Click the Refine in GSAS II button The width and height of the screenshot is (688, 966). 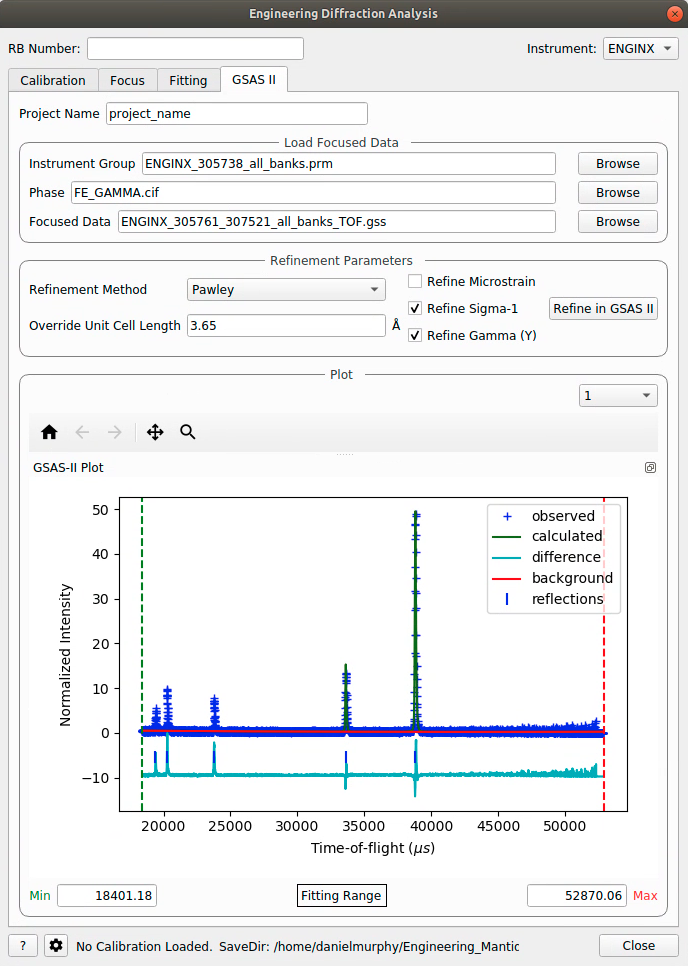(x=603, y=309)
